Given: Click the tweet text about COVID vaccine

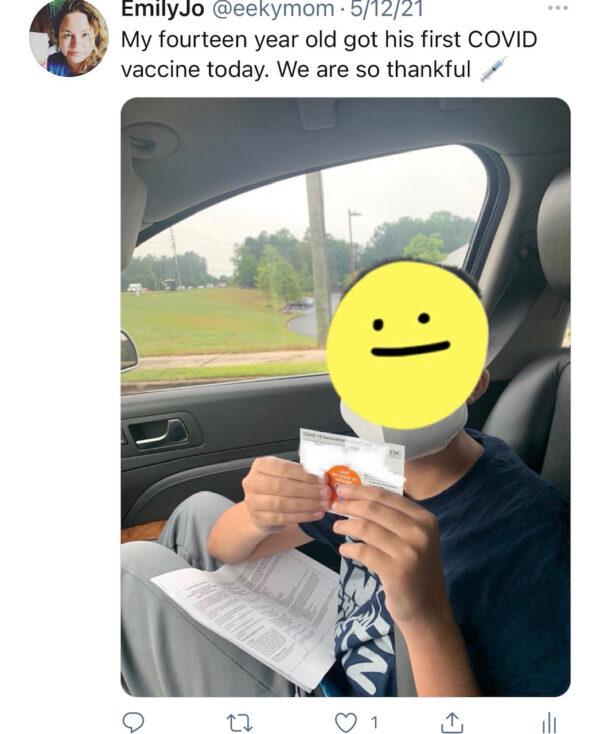Looking at the screenshot, I should point(329,54).
